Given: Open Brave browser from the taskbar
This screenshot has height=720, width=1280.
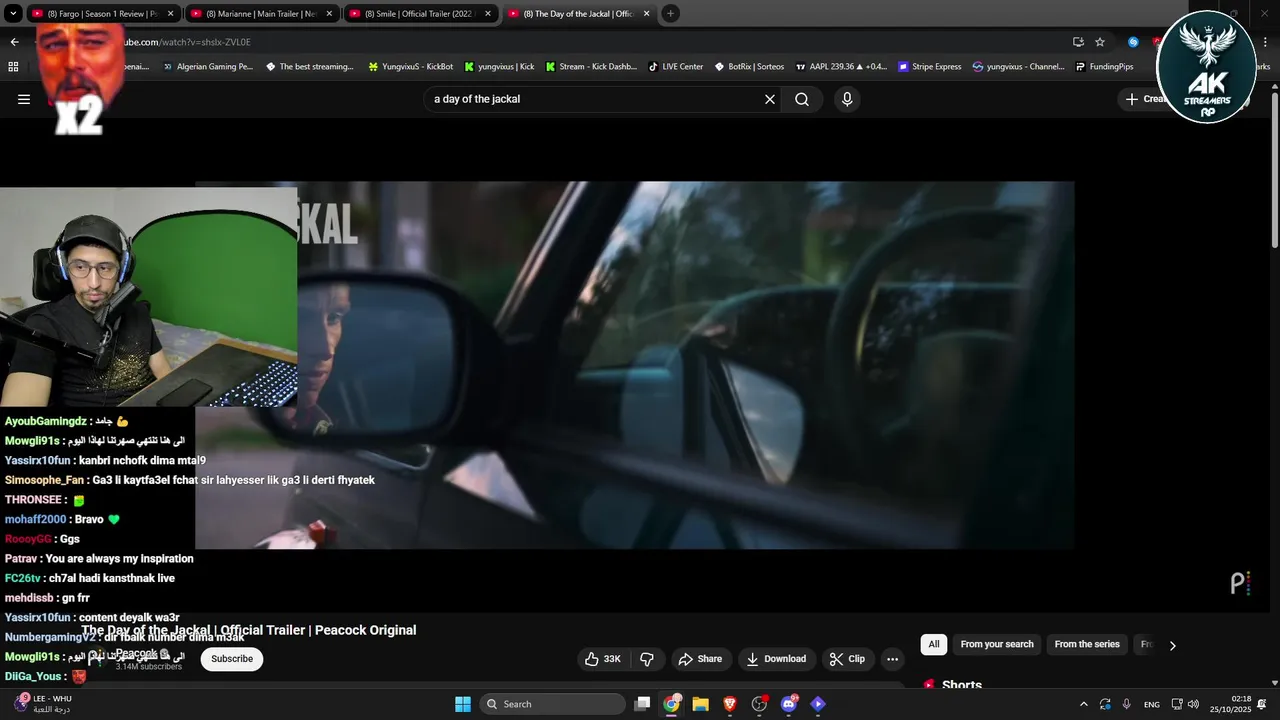Looking at the screenshot, I should point(730,704).
